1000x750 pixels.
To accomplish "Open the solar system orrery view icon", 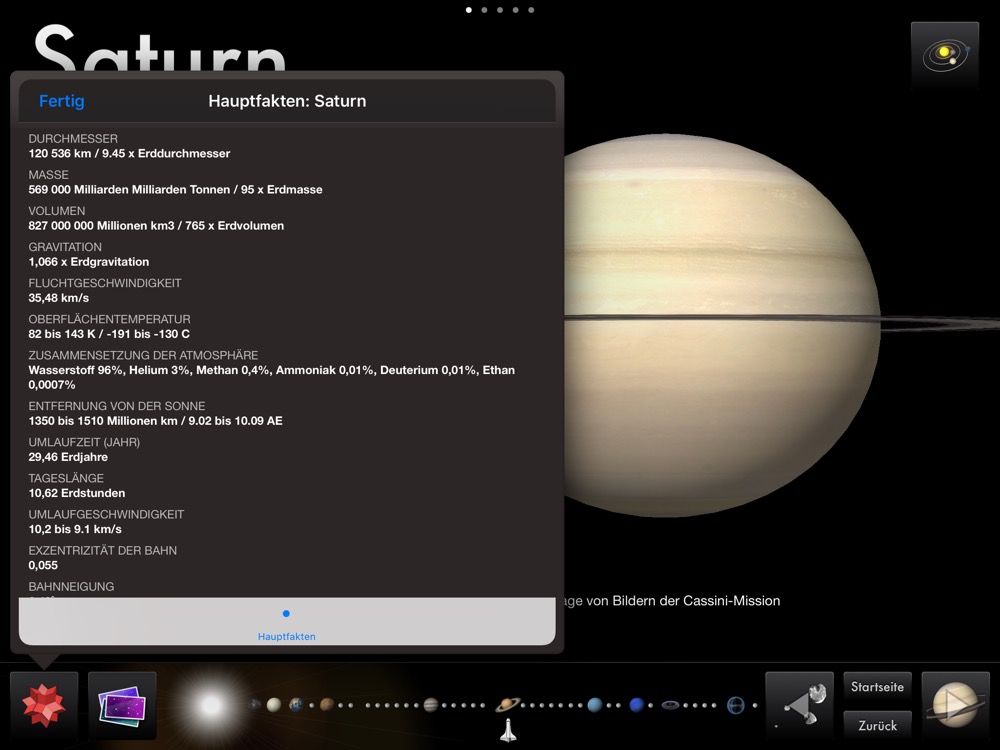I will coord(945,56).
